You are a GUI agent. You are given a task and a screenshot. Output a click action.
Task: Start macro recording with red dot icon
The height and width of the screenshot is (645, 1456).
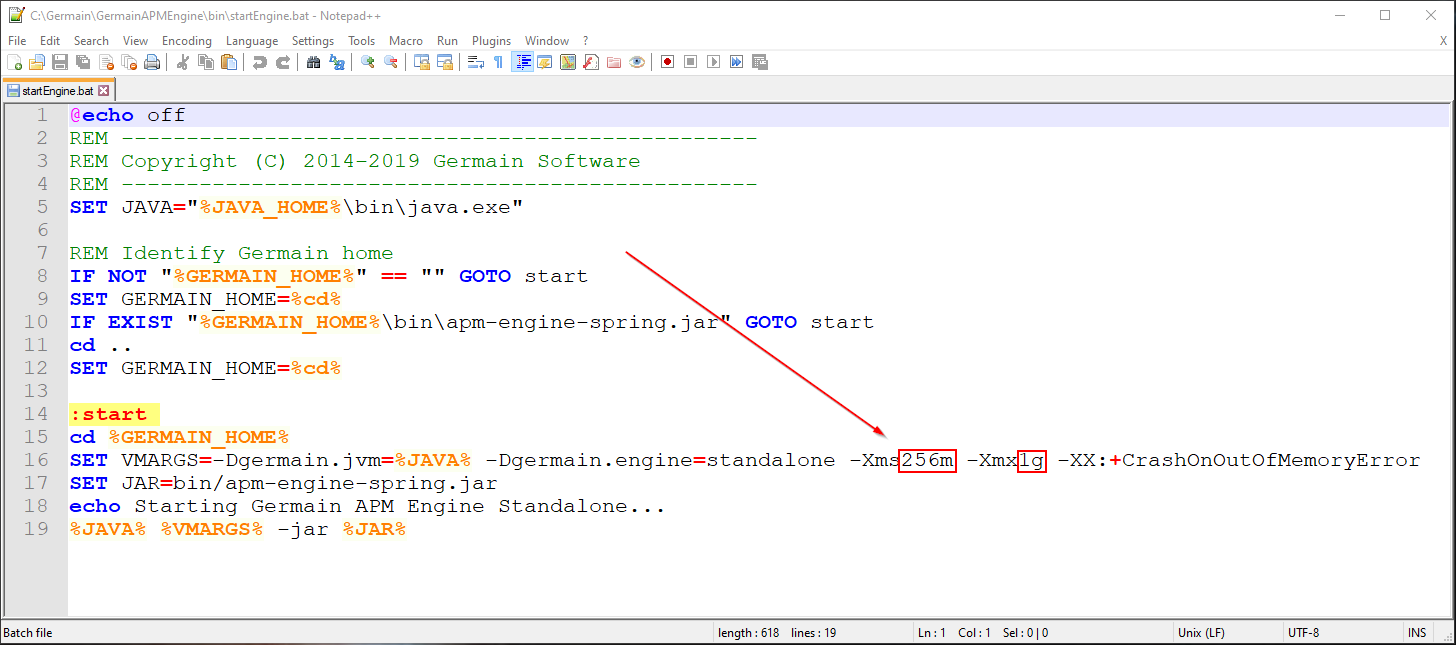tap(667, 62)
